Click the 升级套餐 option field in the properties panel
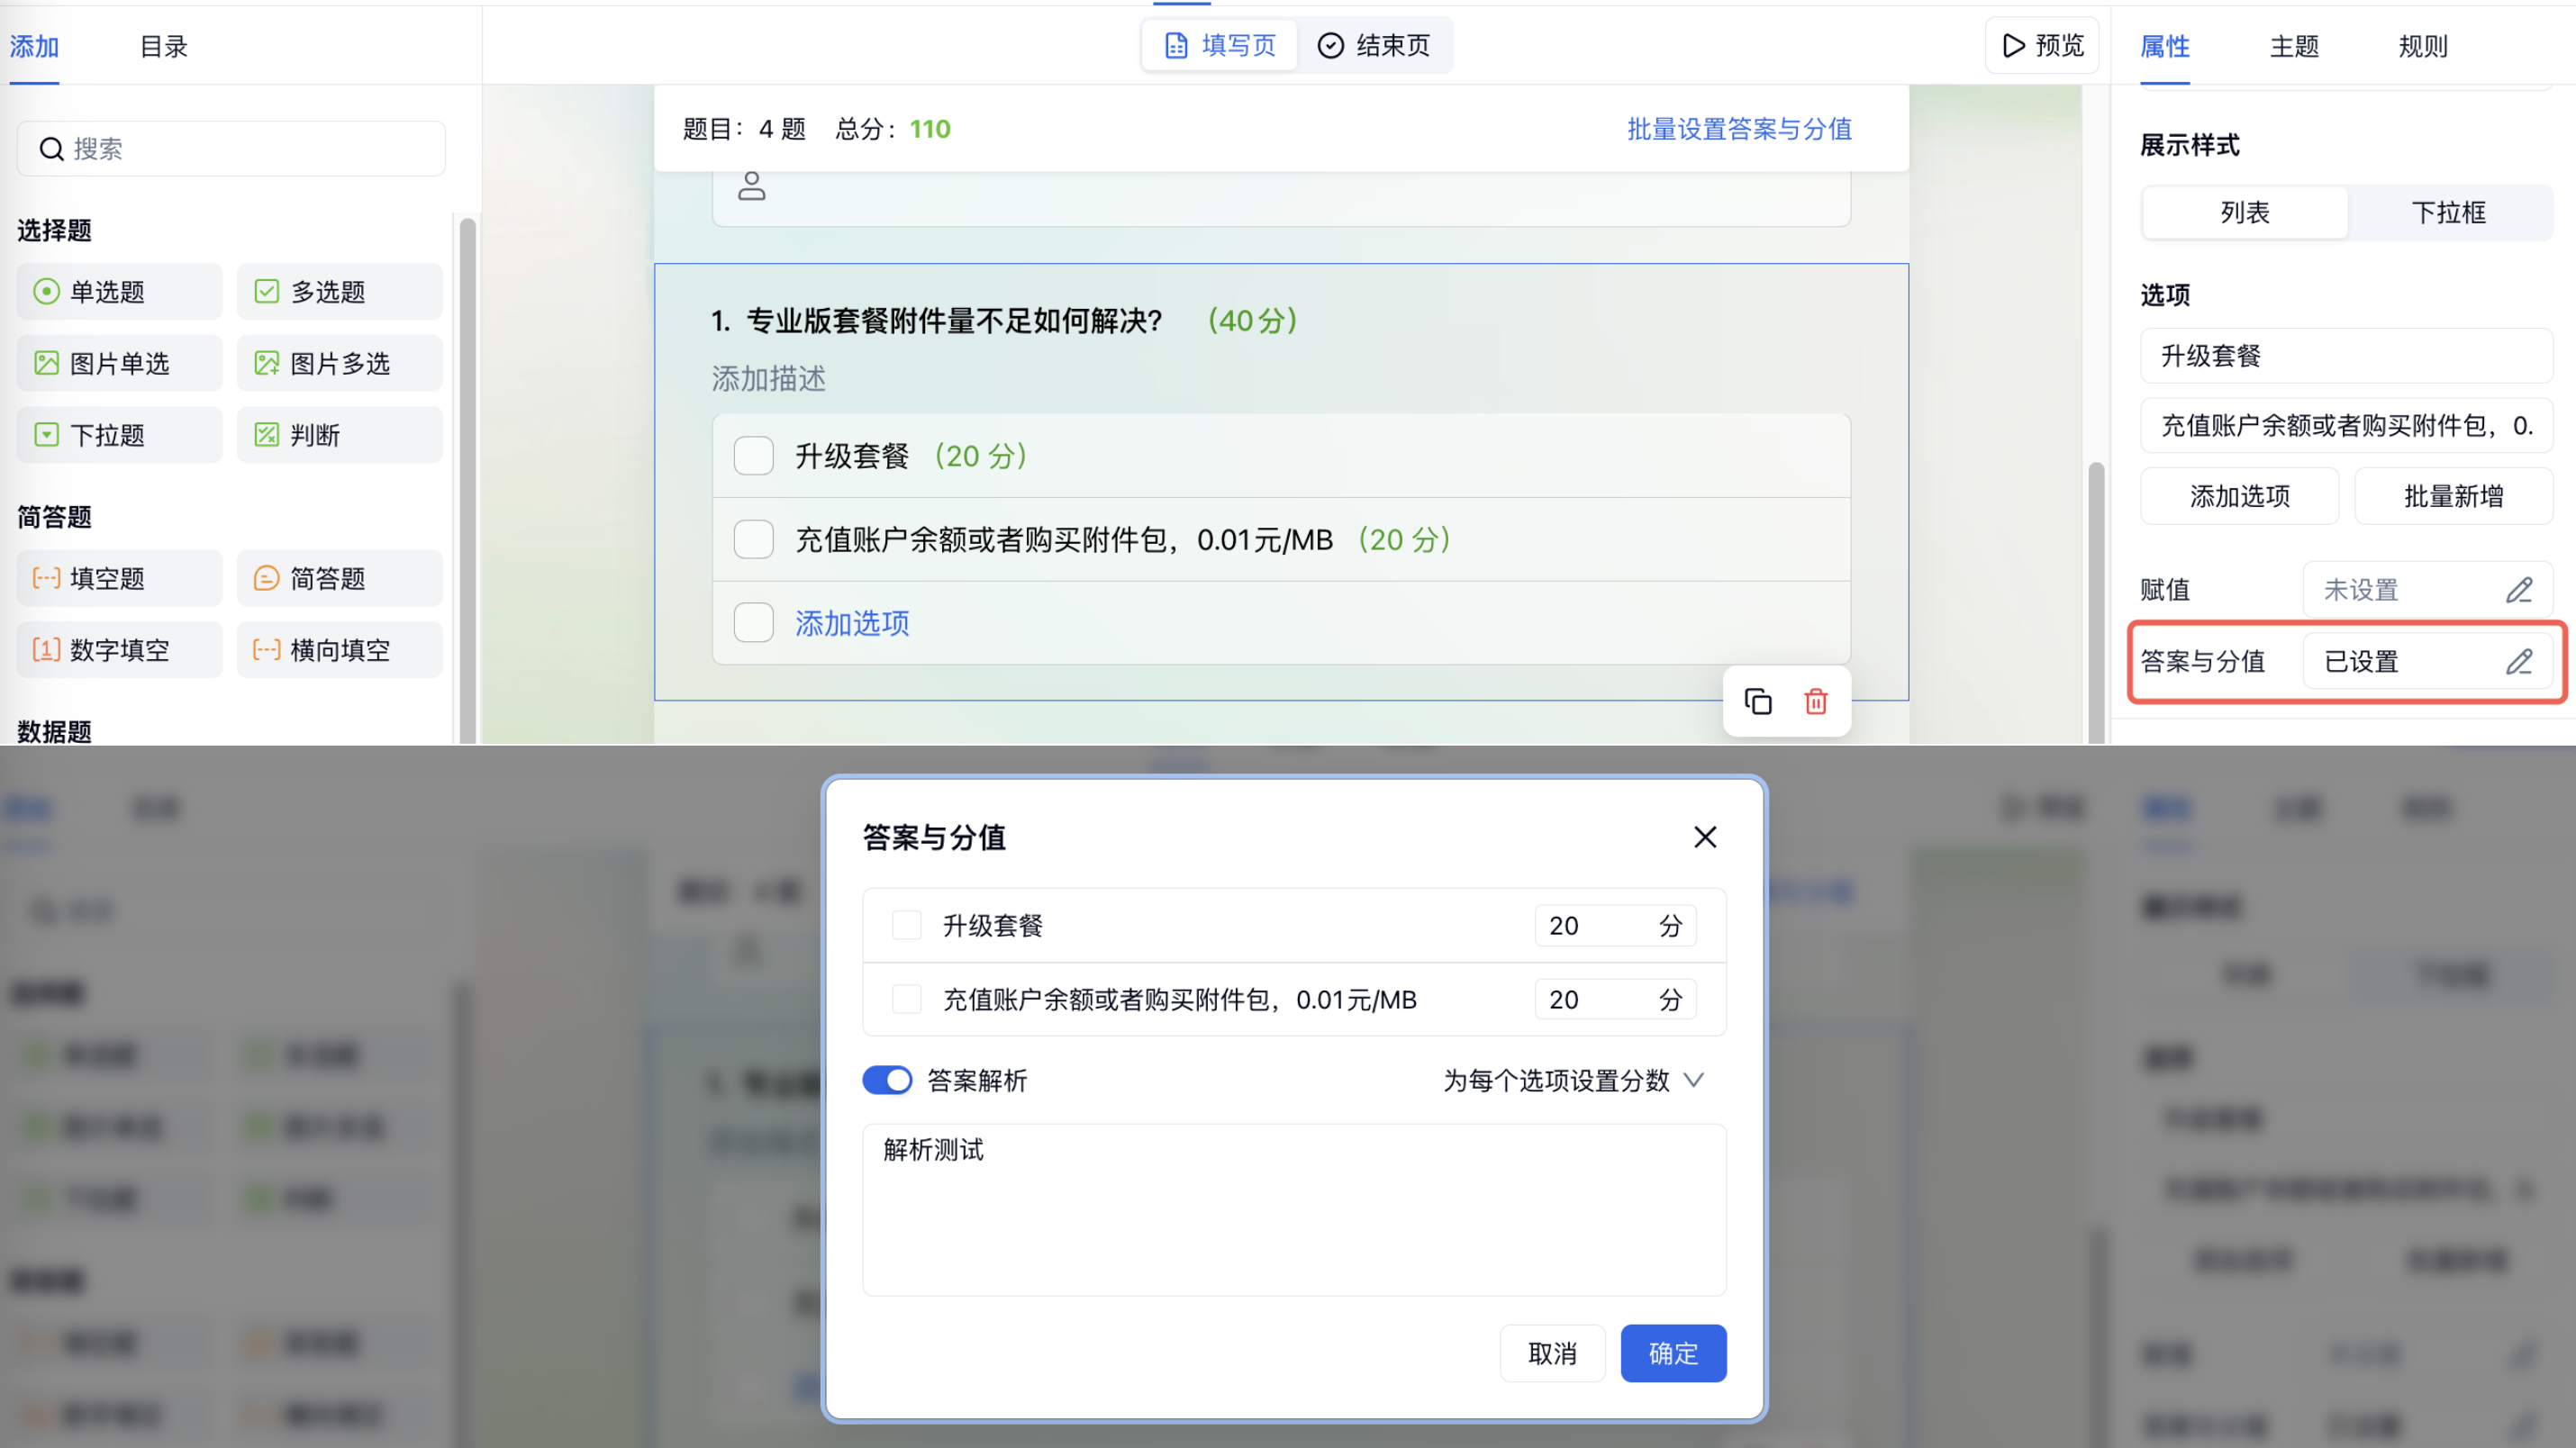2576x1448 pixels. (2346, 356)
